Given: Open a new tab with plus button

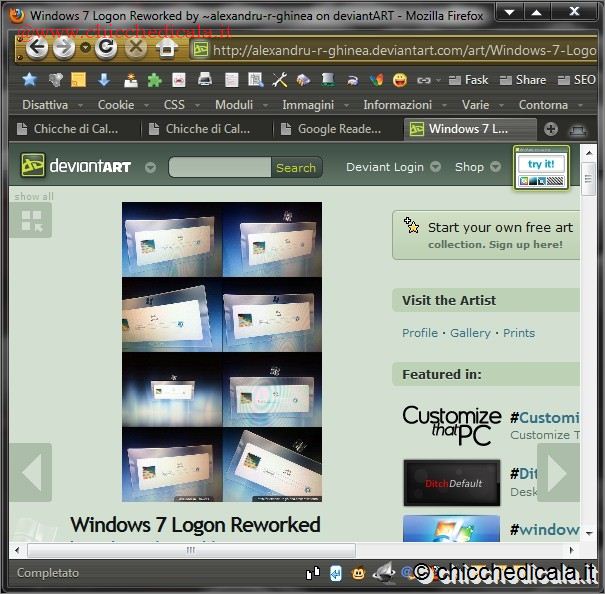Looking at the screenshot, I should [x=550, y=129].
